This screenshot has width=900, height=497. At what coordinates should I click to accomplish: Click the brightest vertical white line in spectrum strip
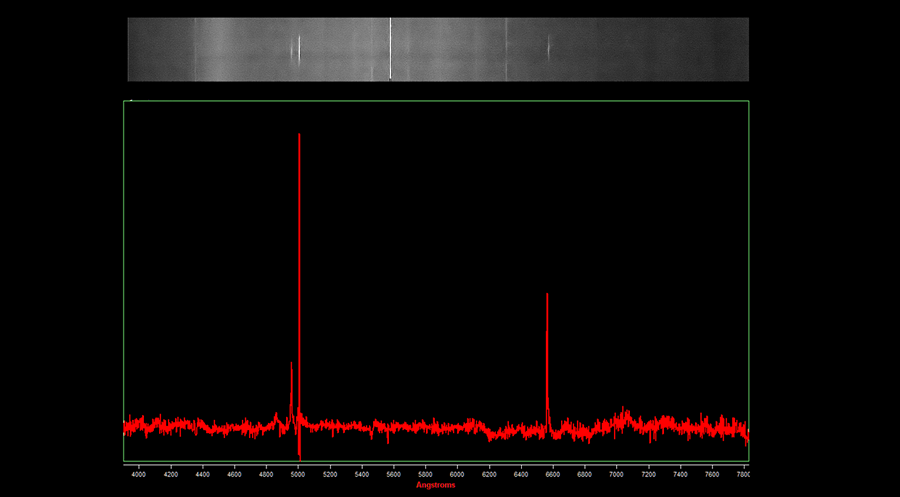390,48
